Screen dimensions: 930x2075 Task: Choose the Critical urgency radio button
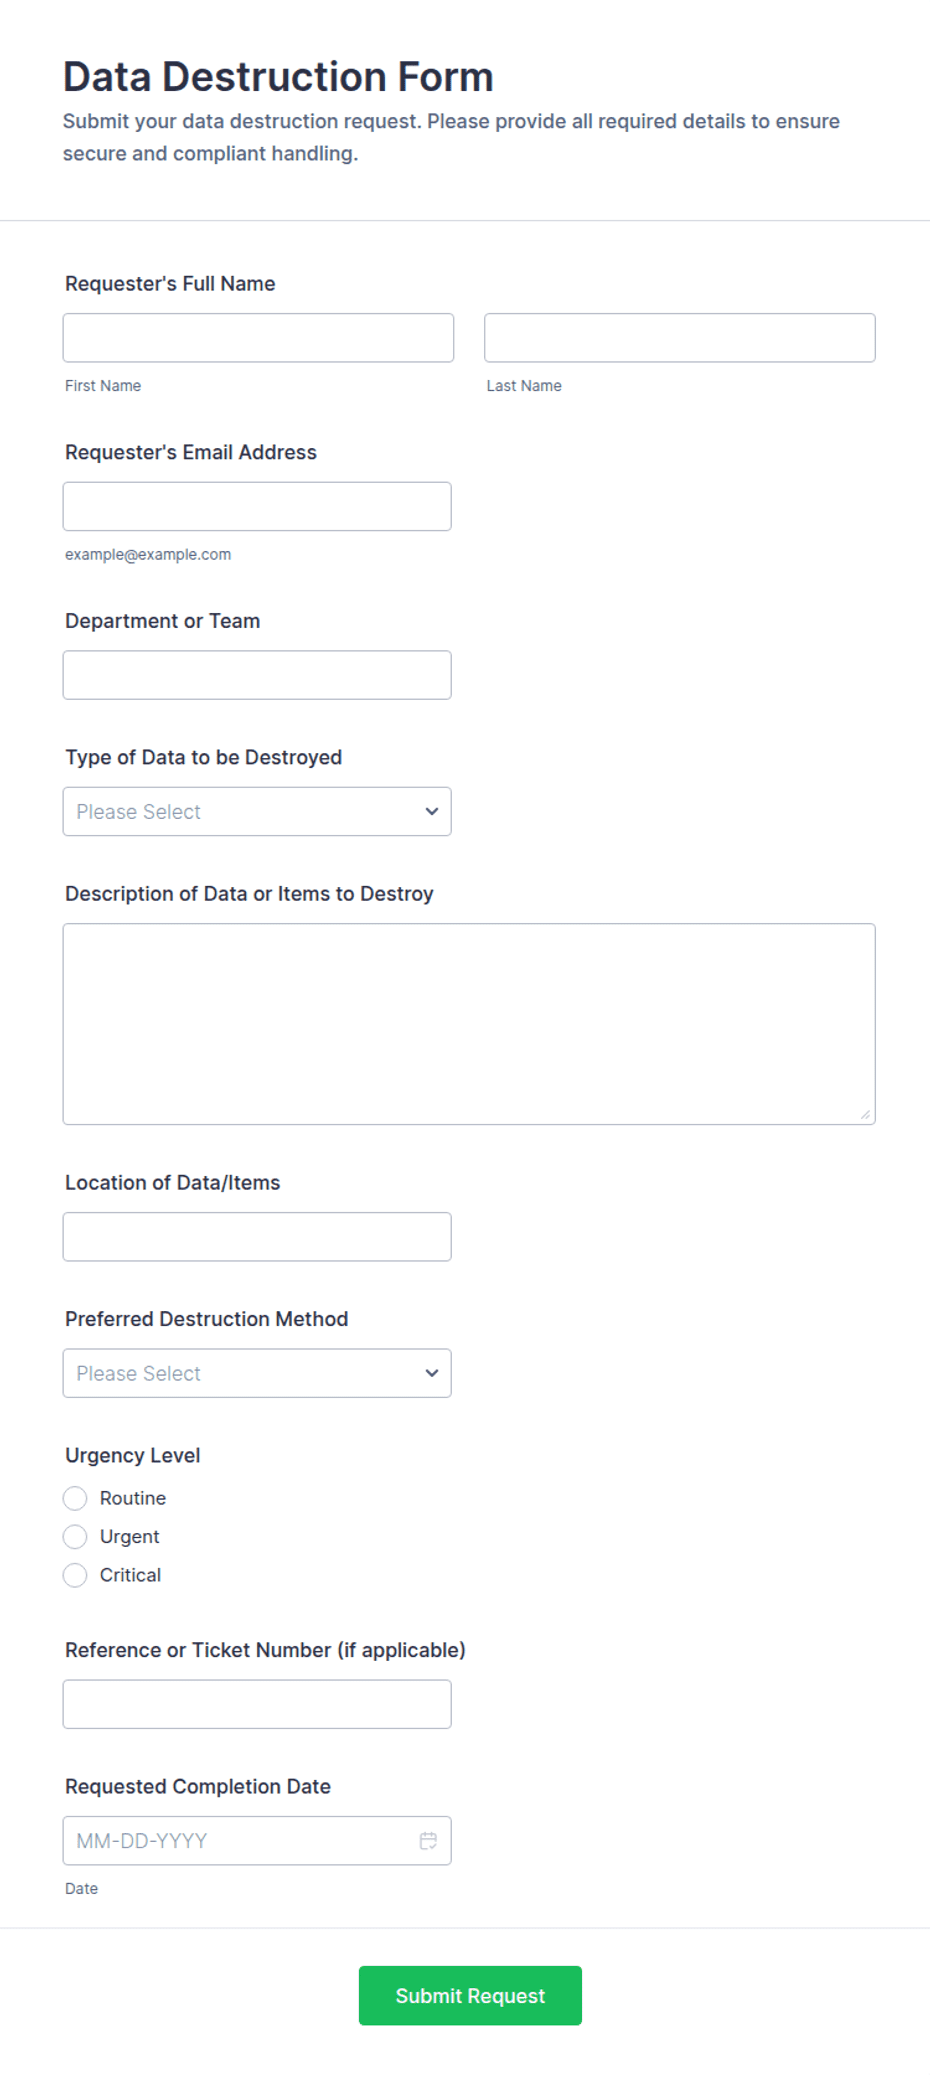coord(75,1575)
